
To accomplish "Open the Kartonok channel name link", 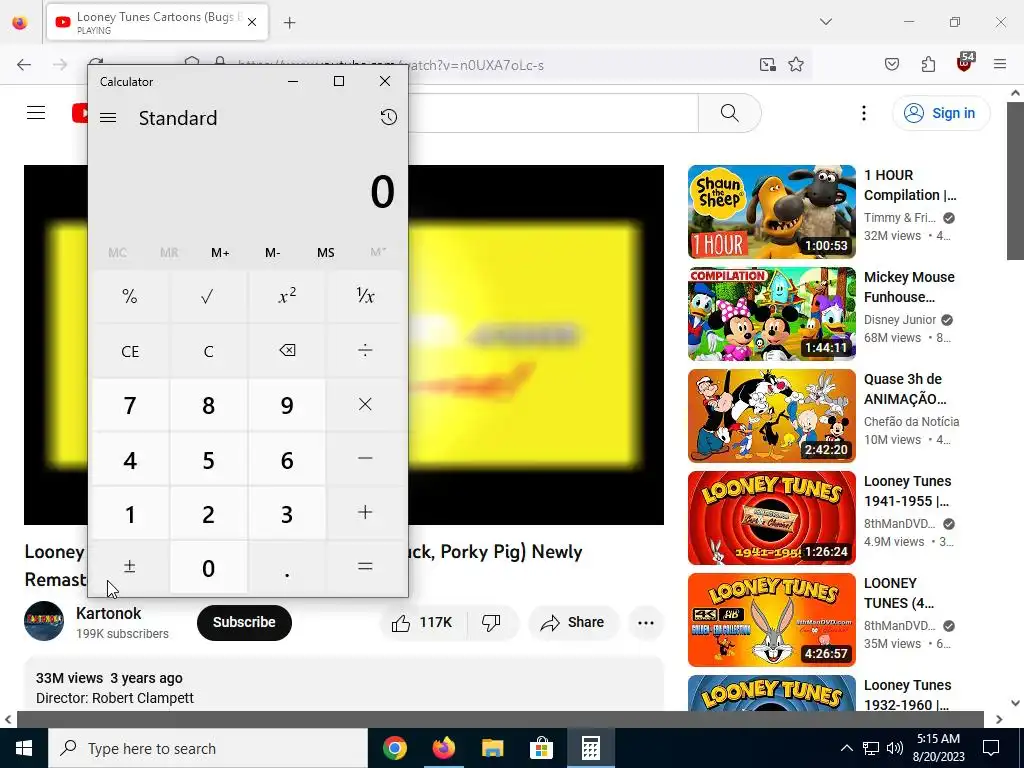I will pos(108,613).
